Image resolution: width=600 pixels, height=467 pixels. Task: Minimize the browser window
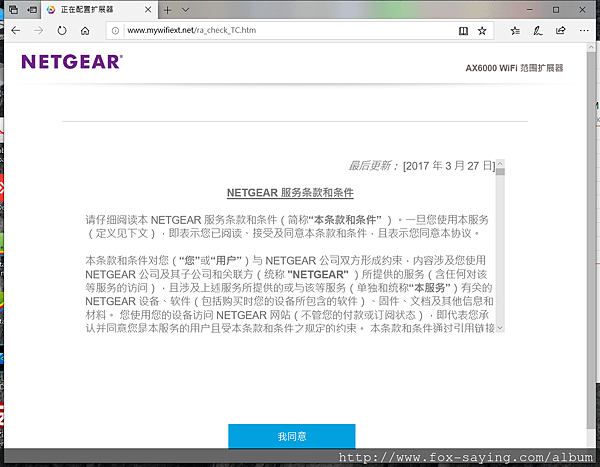tap(530, 10)
